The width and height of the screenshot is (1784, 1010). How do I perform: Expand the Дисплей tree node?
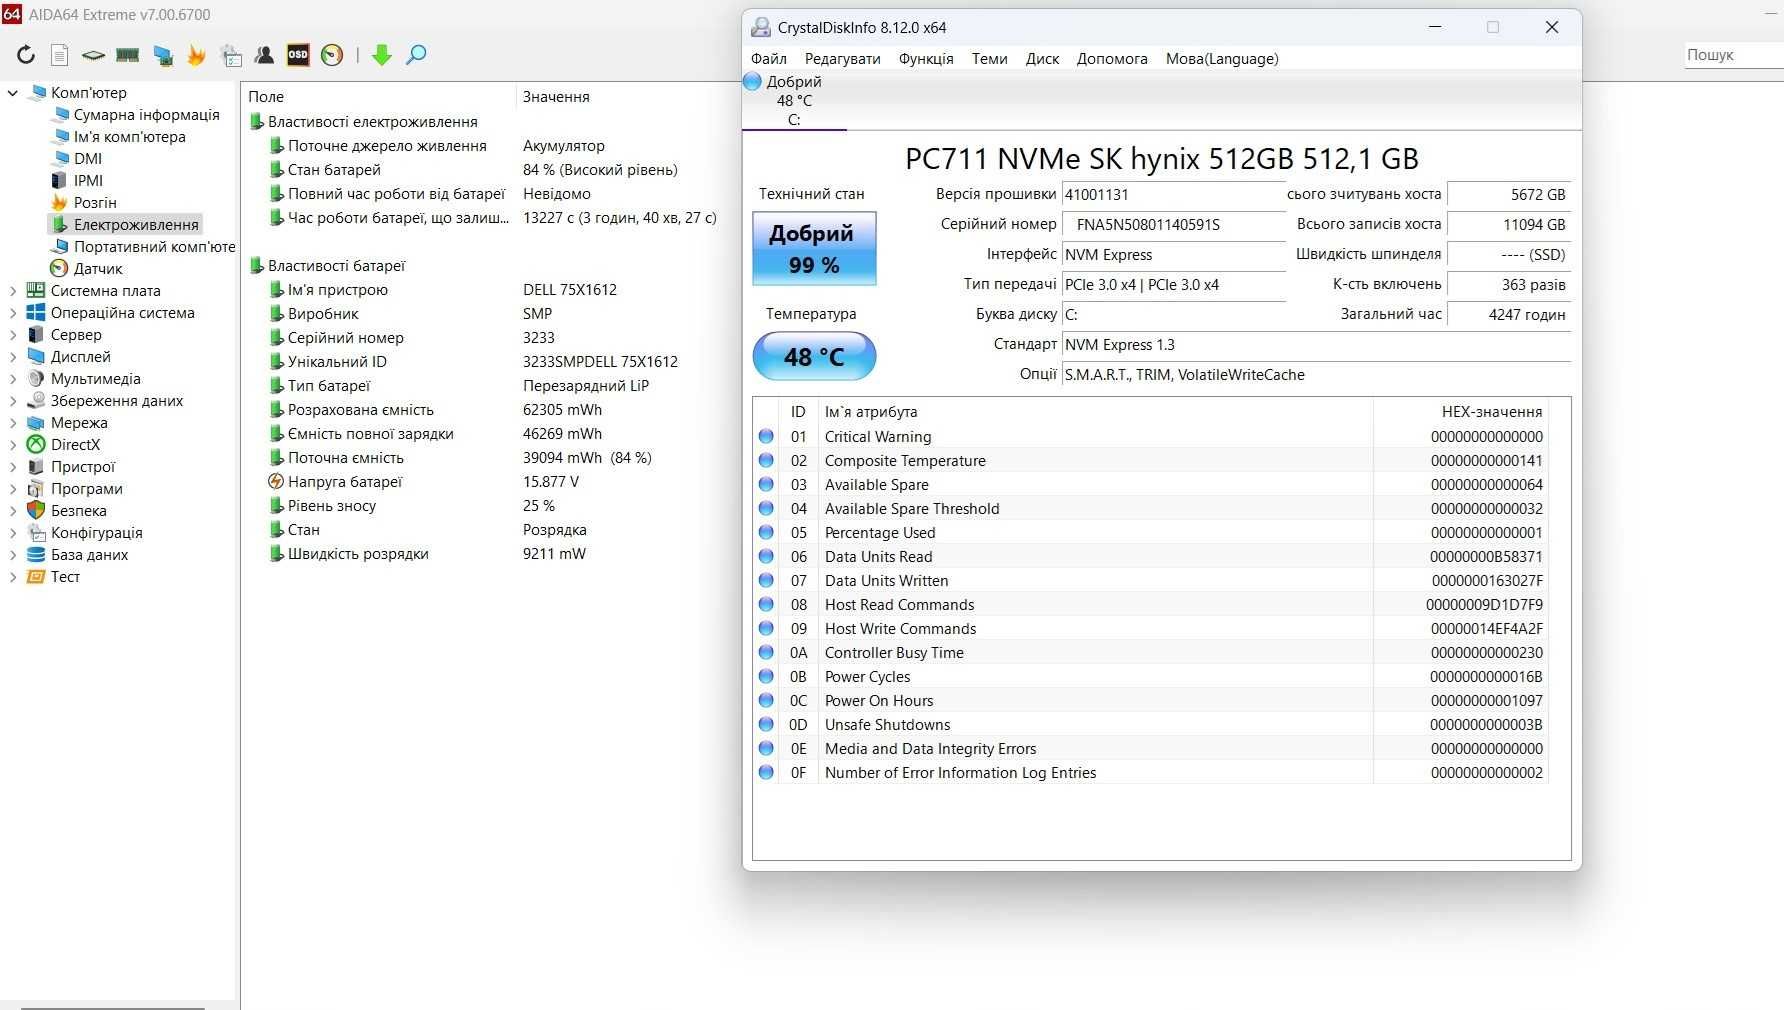click(x=13, y=357)
